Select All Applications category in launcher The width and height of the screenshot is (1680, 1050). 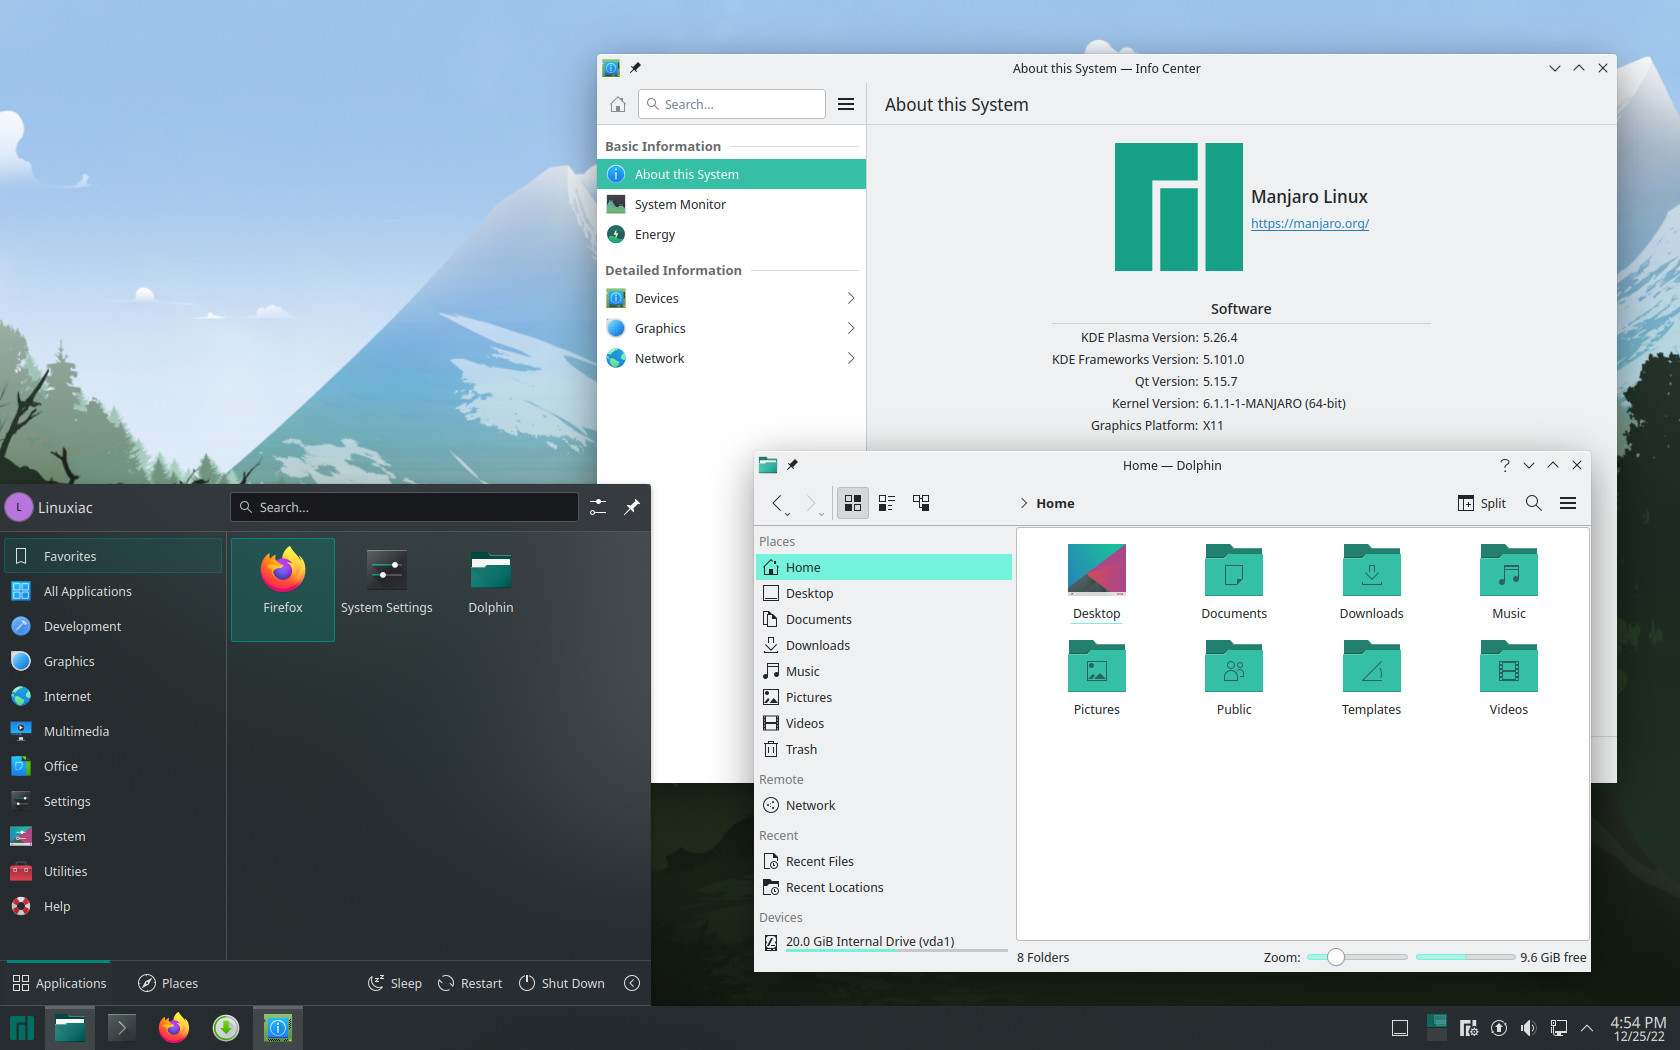click(x=113, y=591)
